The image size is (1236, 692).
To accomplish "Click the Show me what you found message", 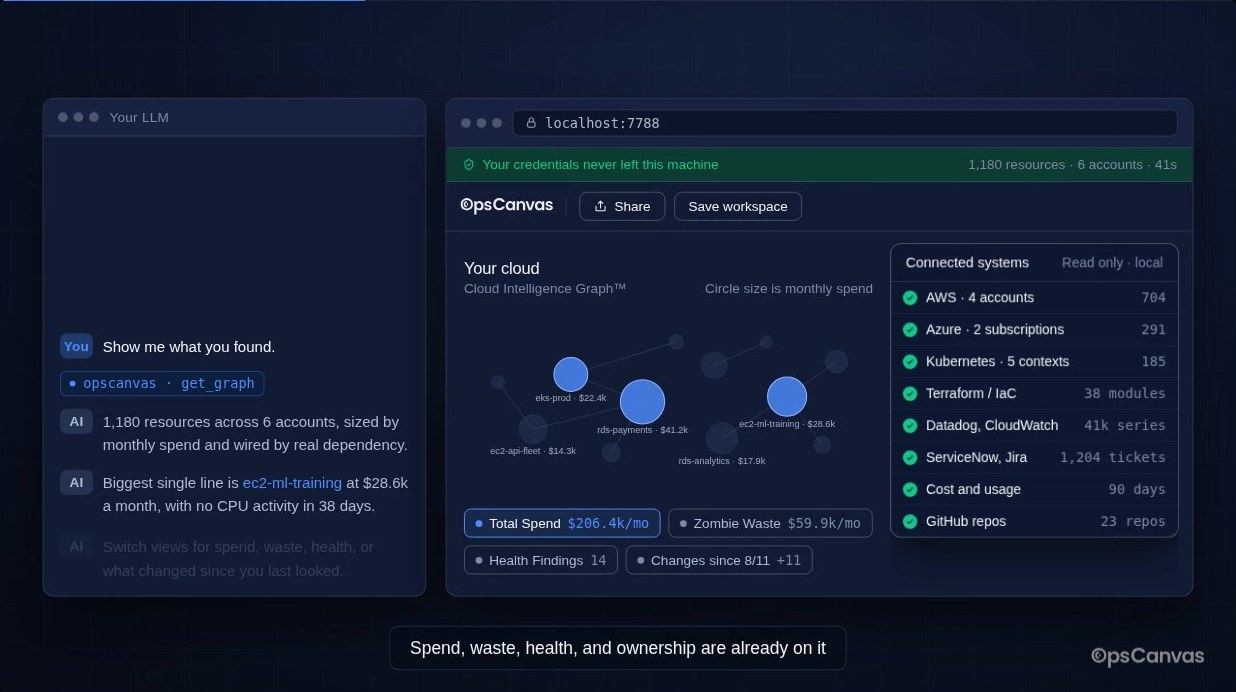I will 189,346.
